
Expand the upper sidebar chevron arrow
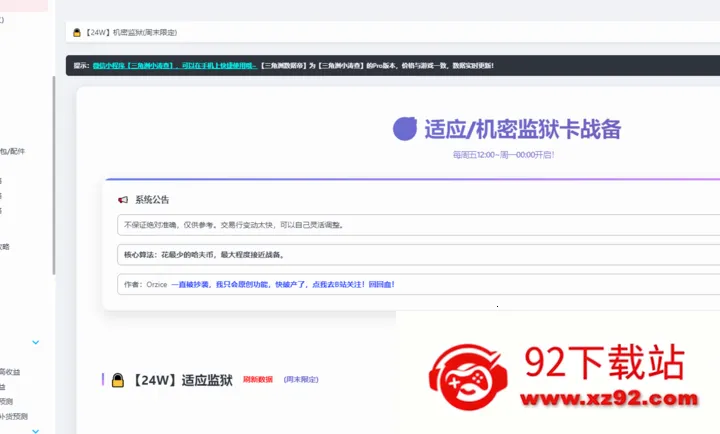click(x=36, y=342)
